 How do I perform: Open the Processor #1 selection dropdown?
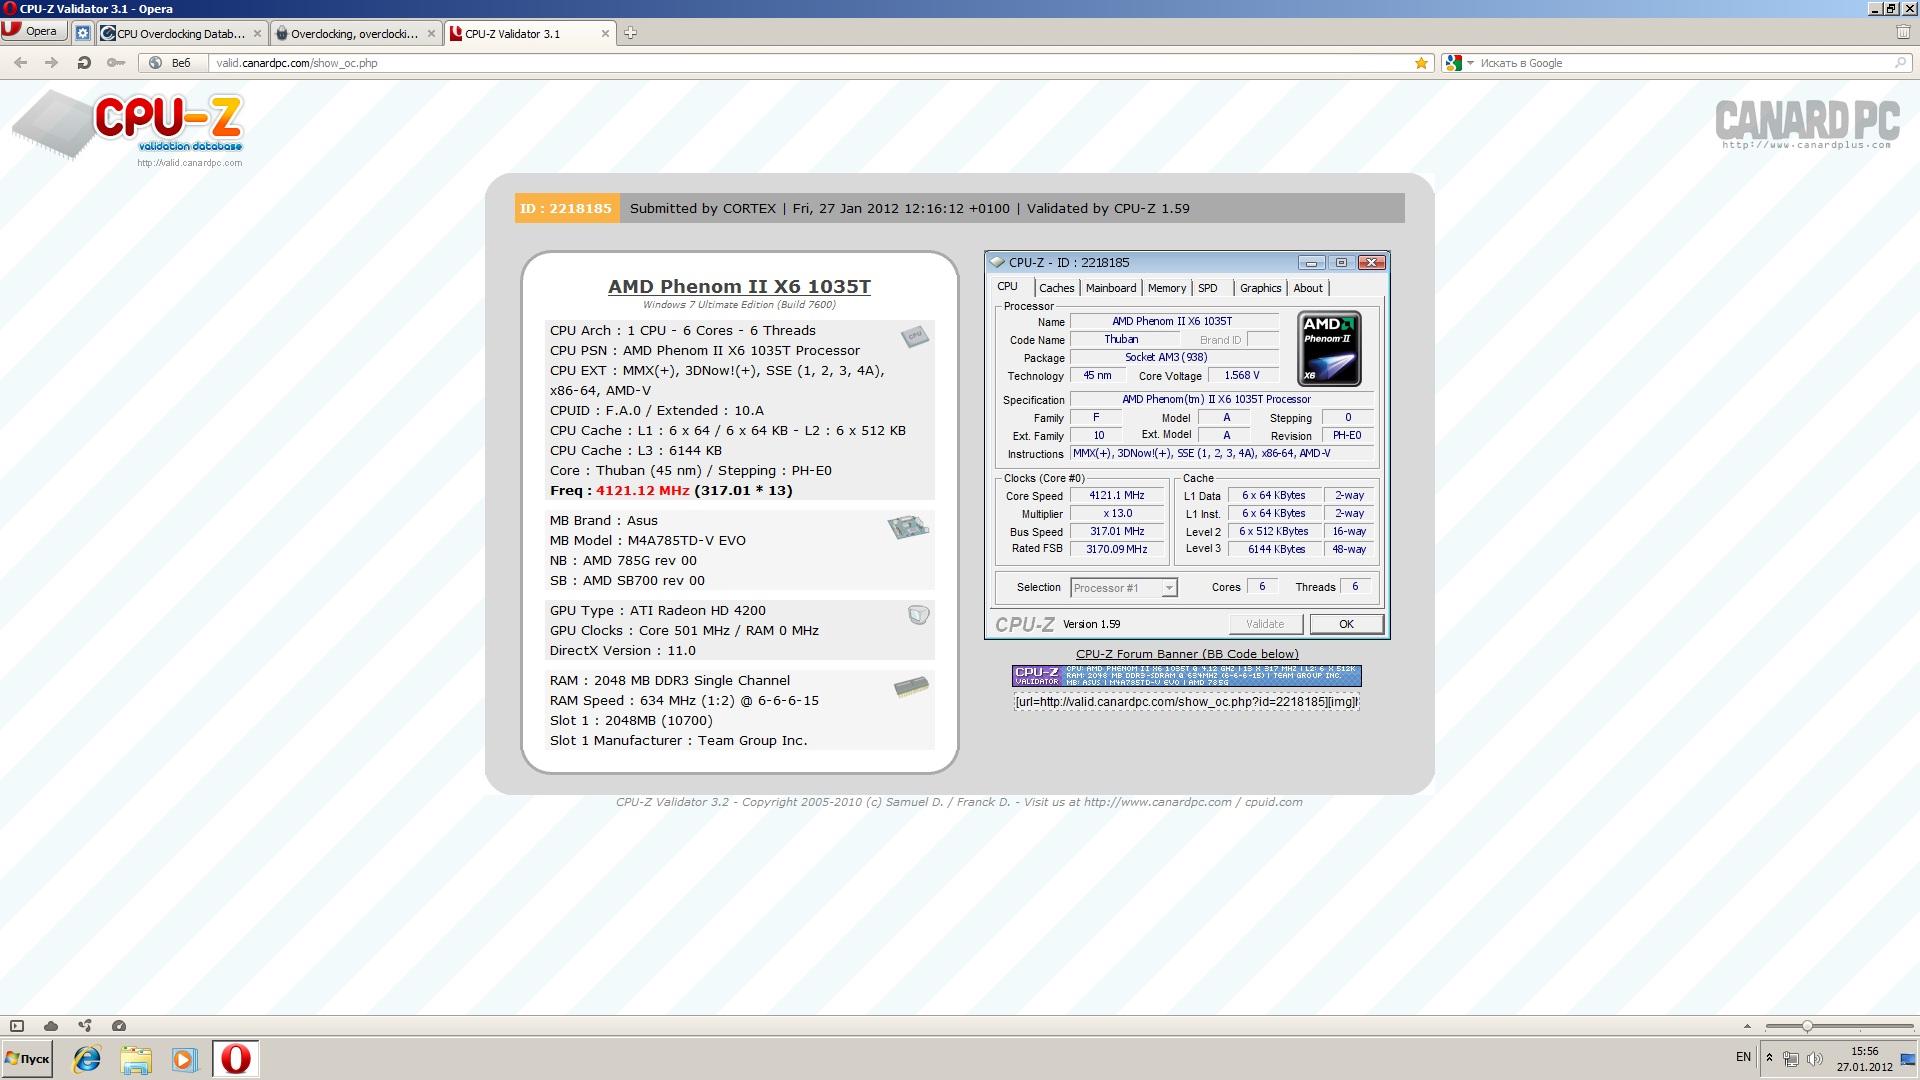pyautogui.click(x=1124, y=588)
